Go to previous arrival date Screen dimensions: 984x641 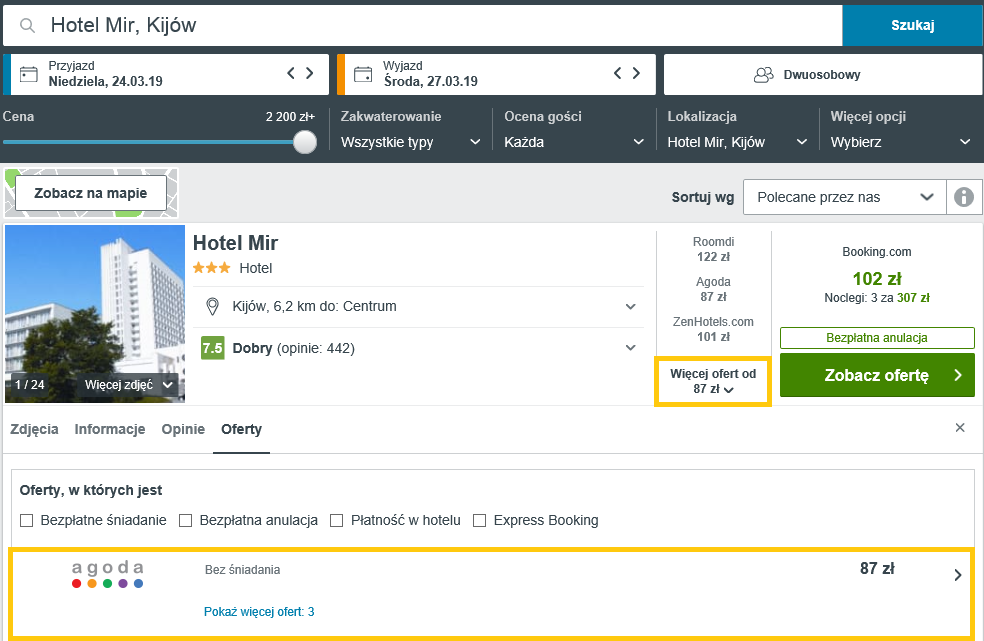tap(291, 73)
